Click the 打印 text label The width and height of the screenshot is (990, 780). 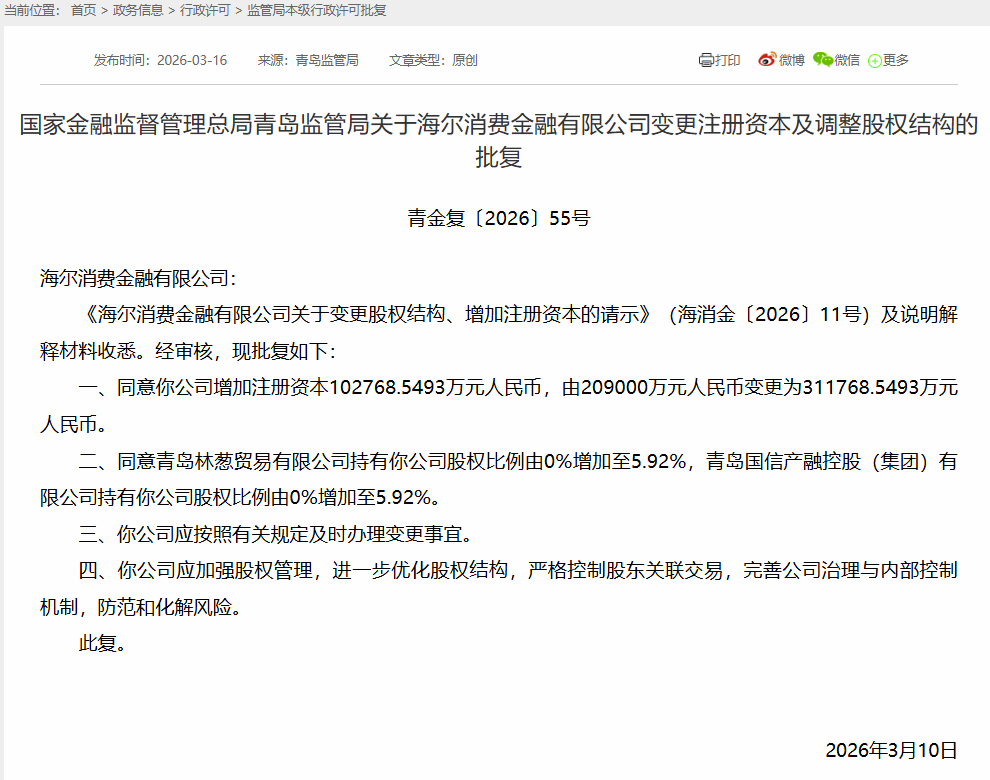tap(728, 60)
